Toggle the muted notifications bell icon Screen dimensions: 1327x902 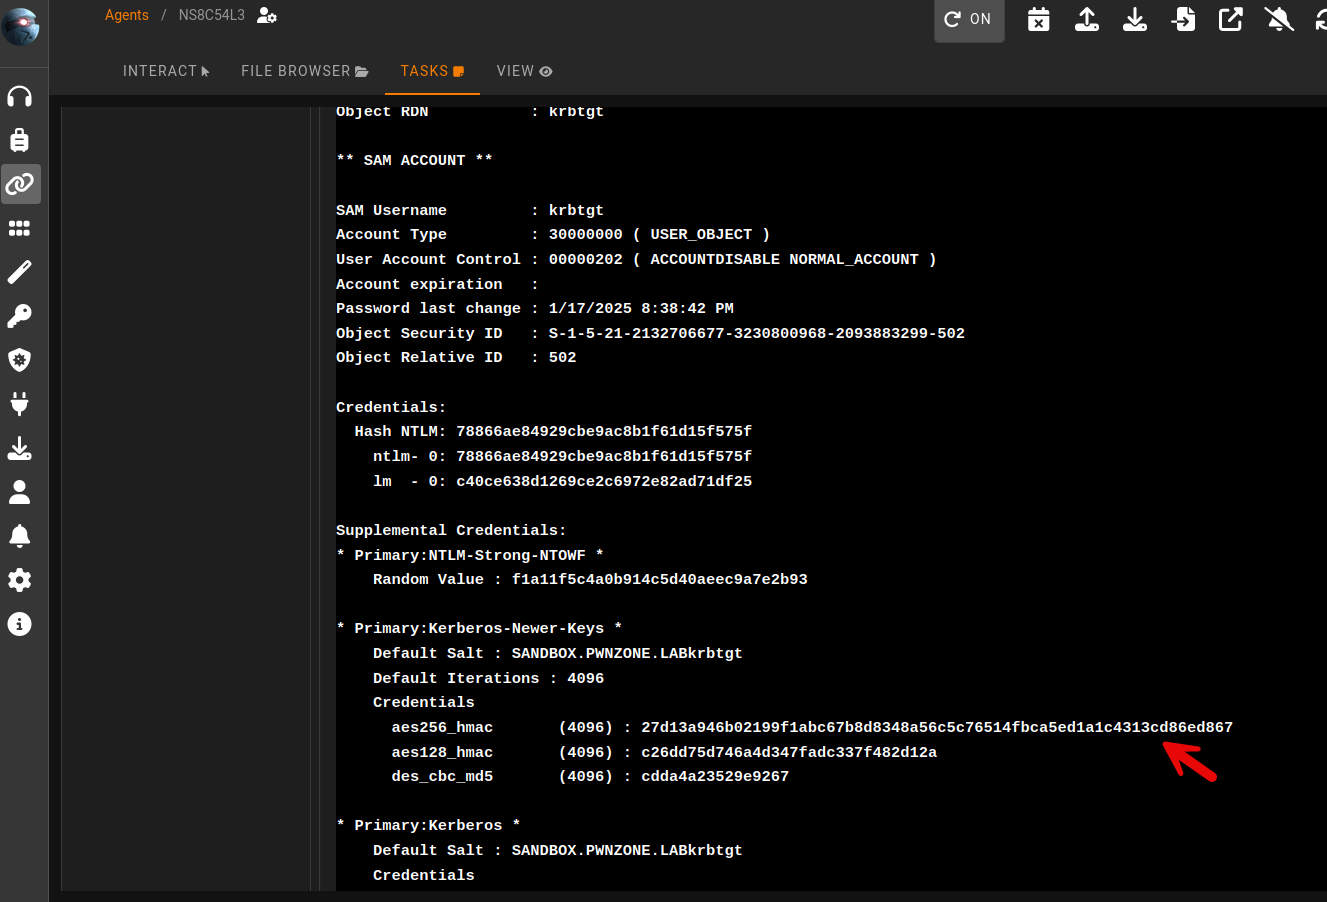click(1278, 19)
